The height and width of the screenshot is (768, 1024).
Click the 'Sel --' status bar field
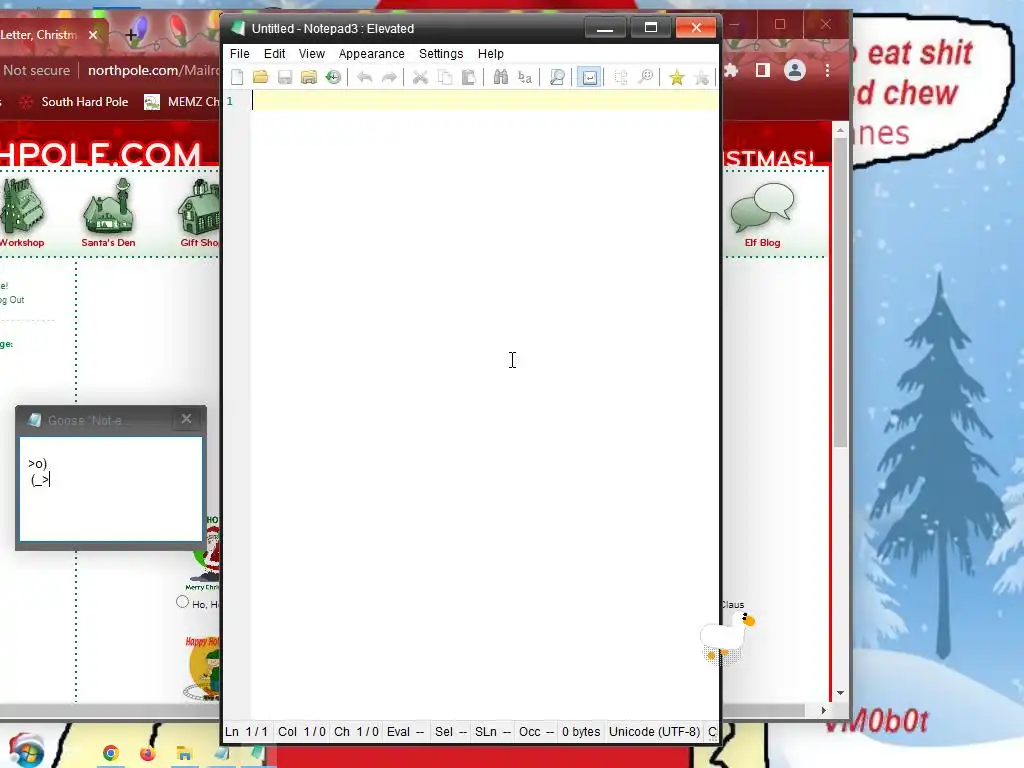pos(451,731)
